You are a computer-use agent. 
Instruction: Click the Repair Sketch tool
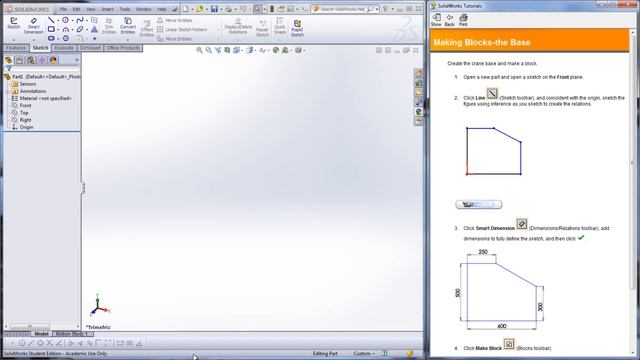coord(262,28)
